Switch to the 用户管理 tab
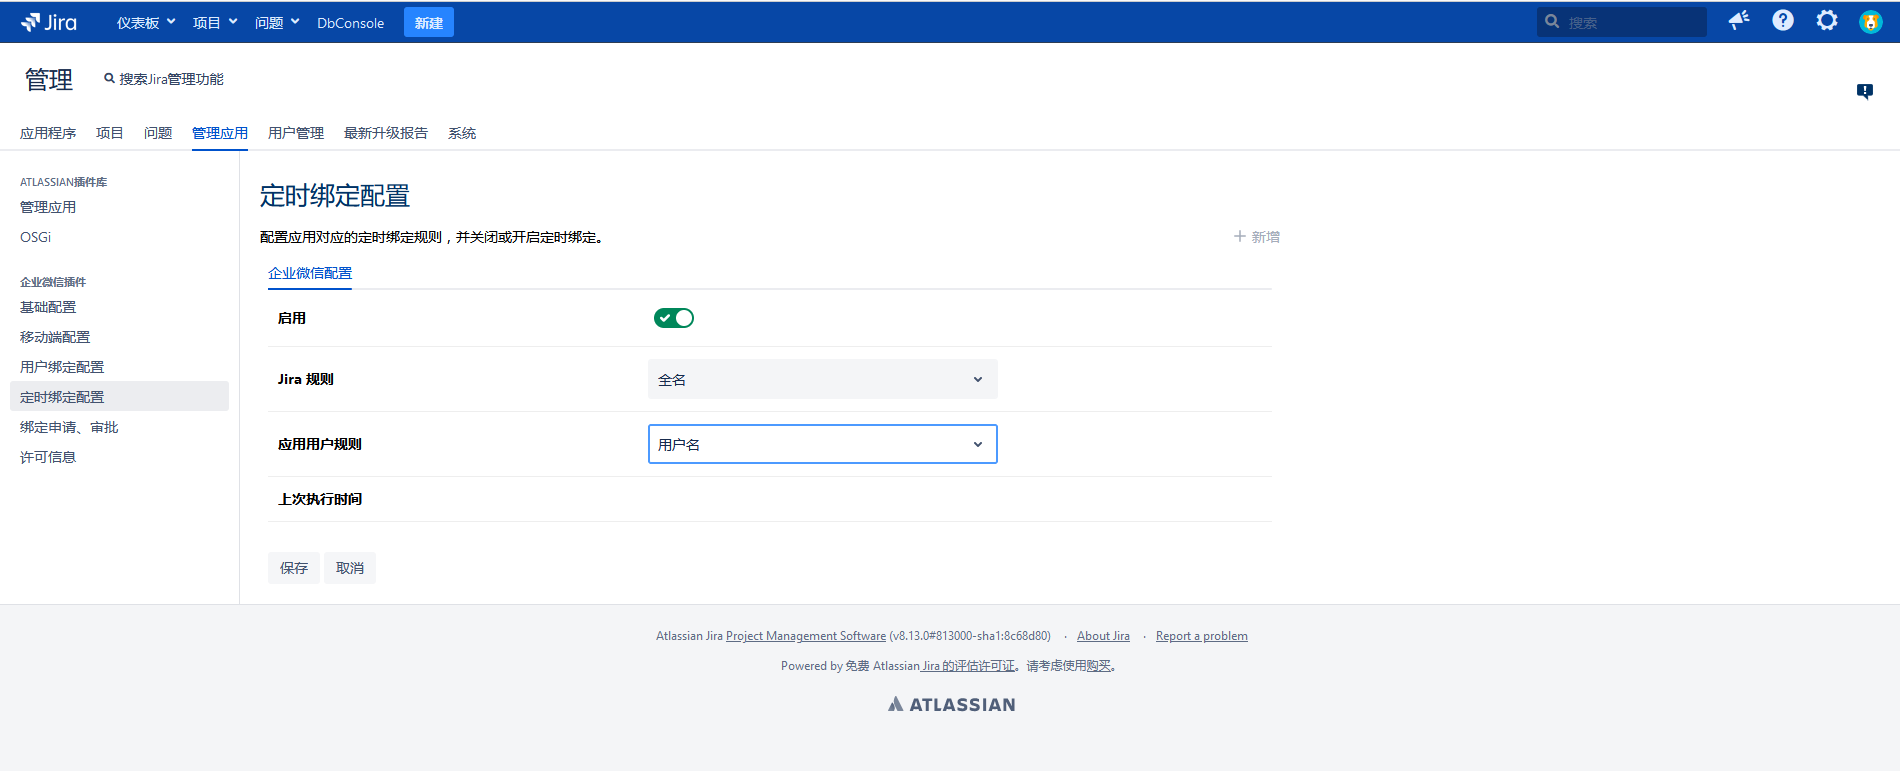Viewport: 1900px width, 771px height. point(295,133)
